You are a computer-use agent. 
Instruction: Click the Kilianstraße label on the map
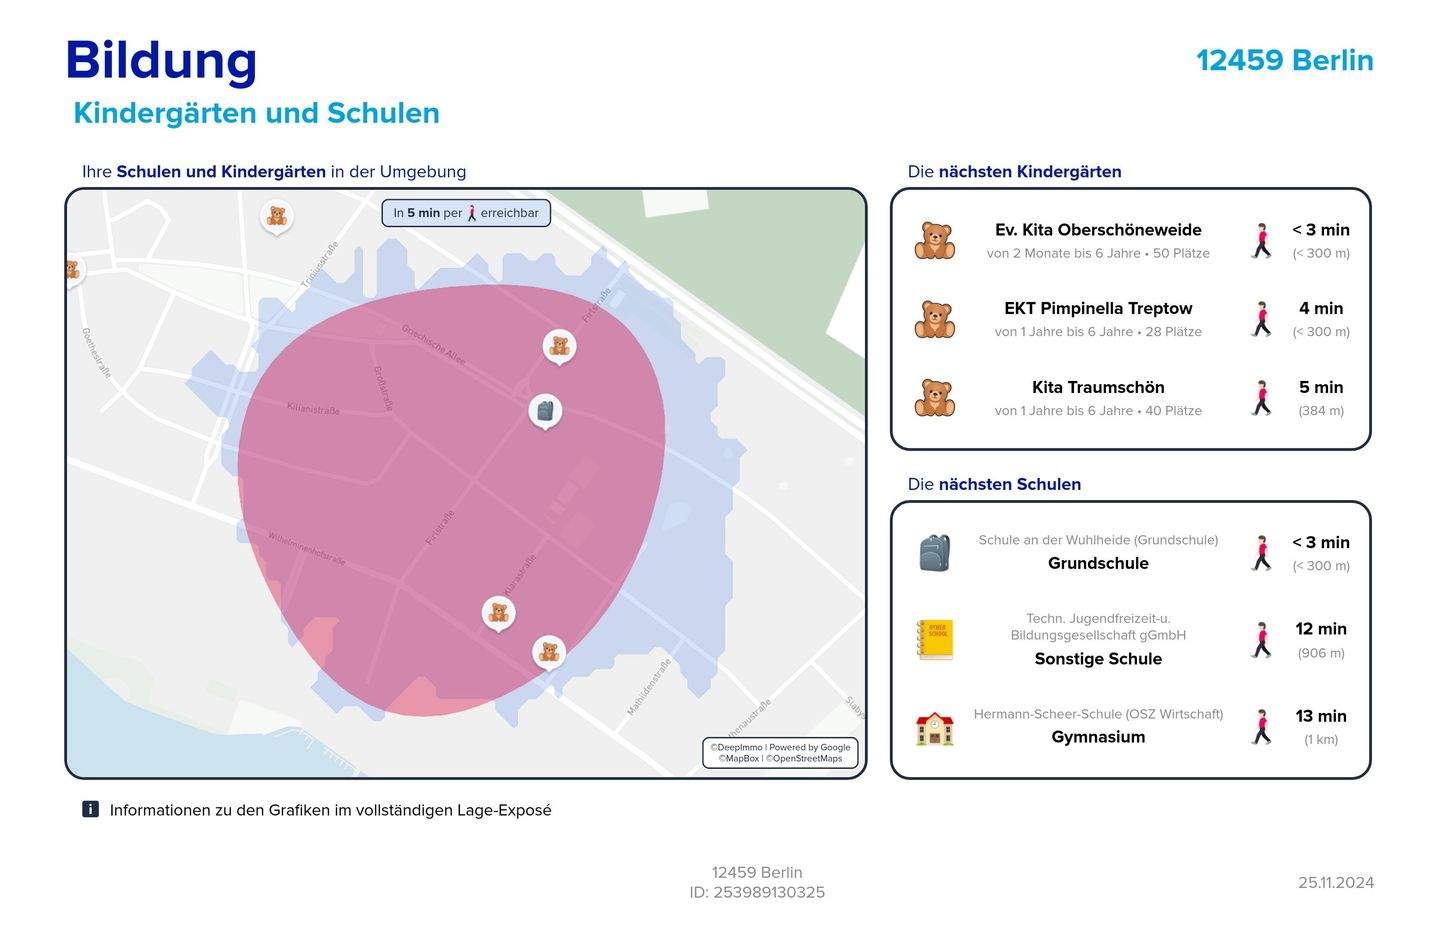click(x=313, y=409)
